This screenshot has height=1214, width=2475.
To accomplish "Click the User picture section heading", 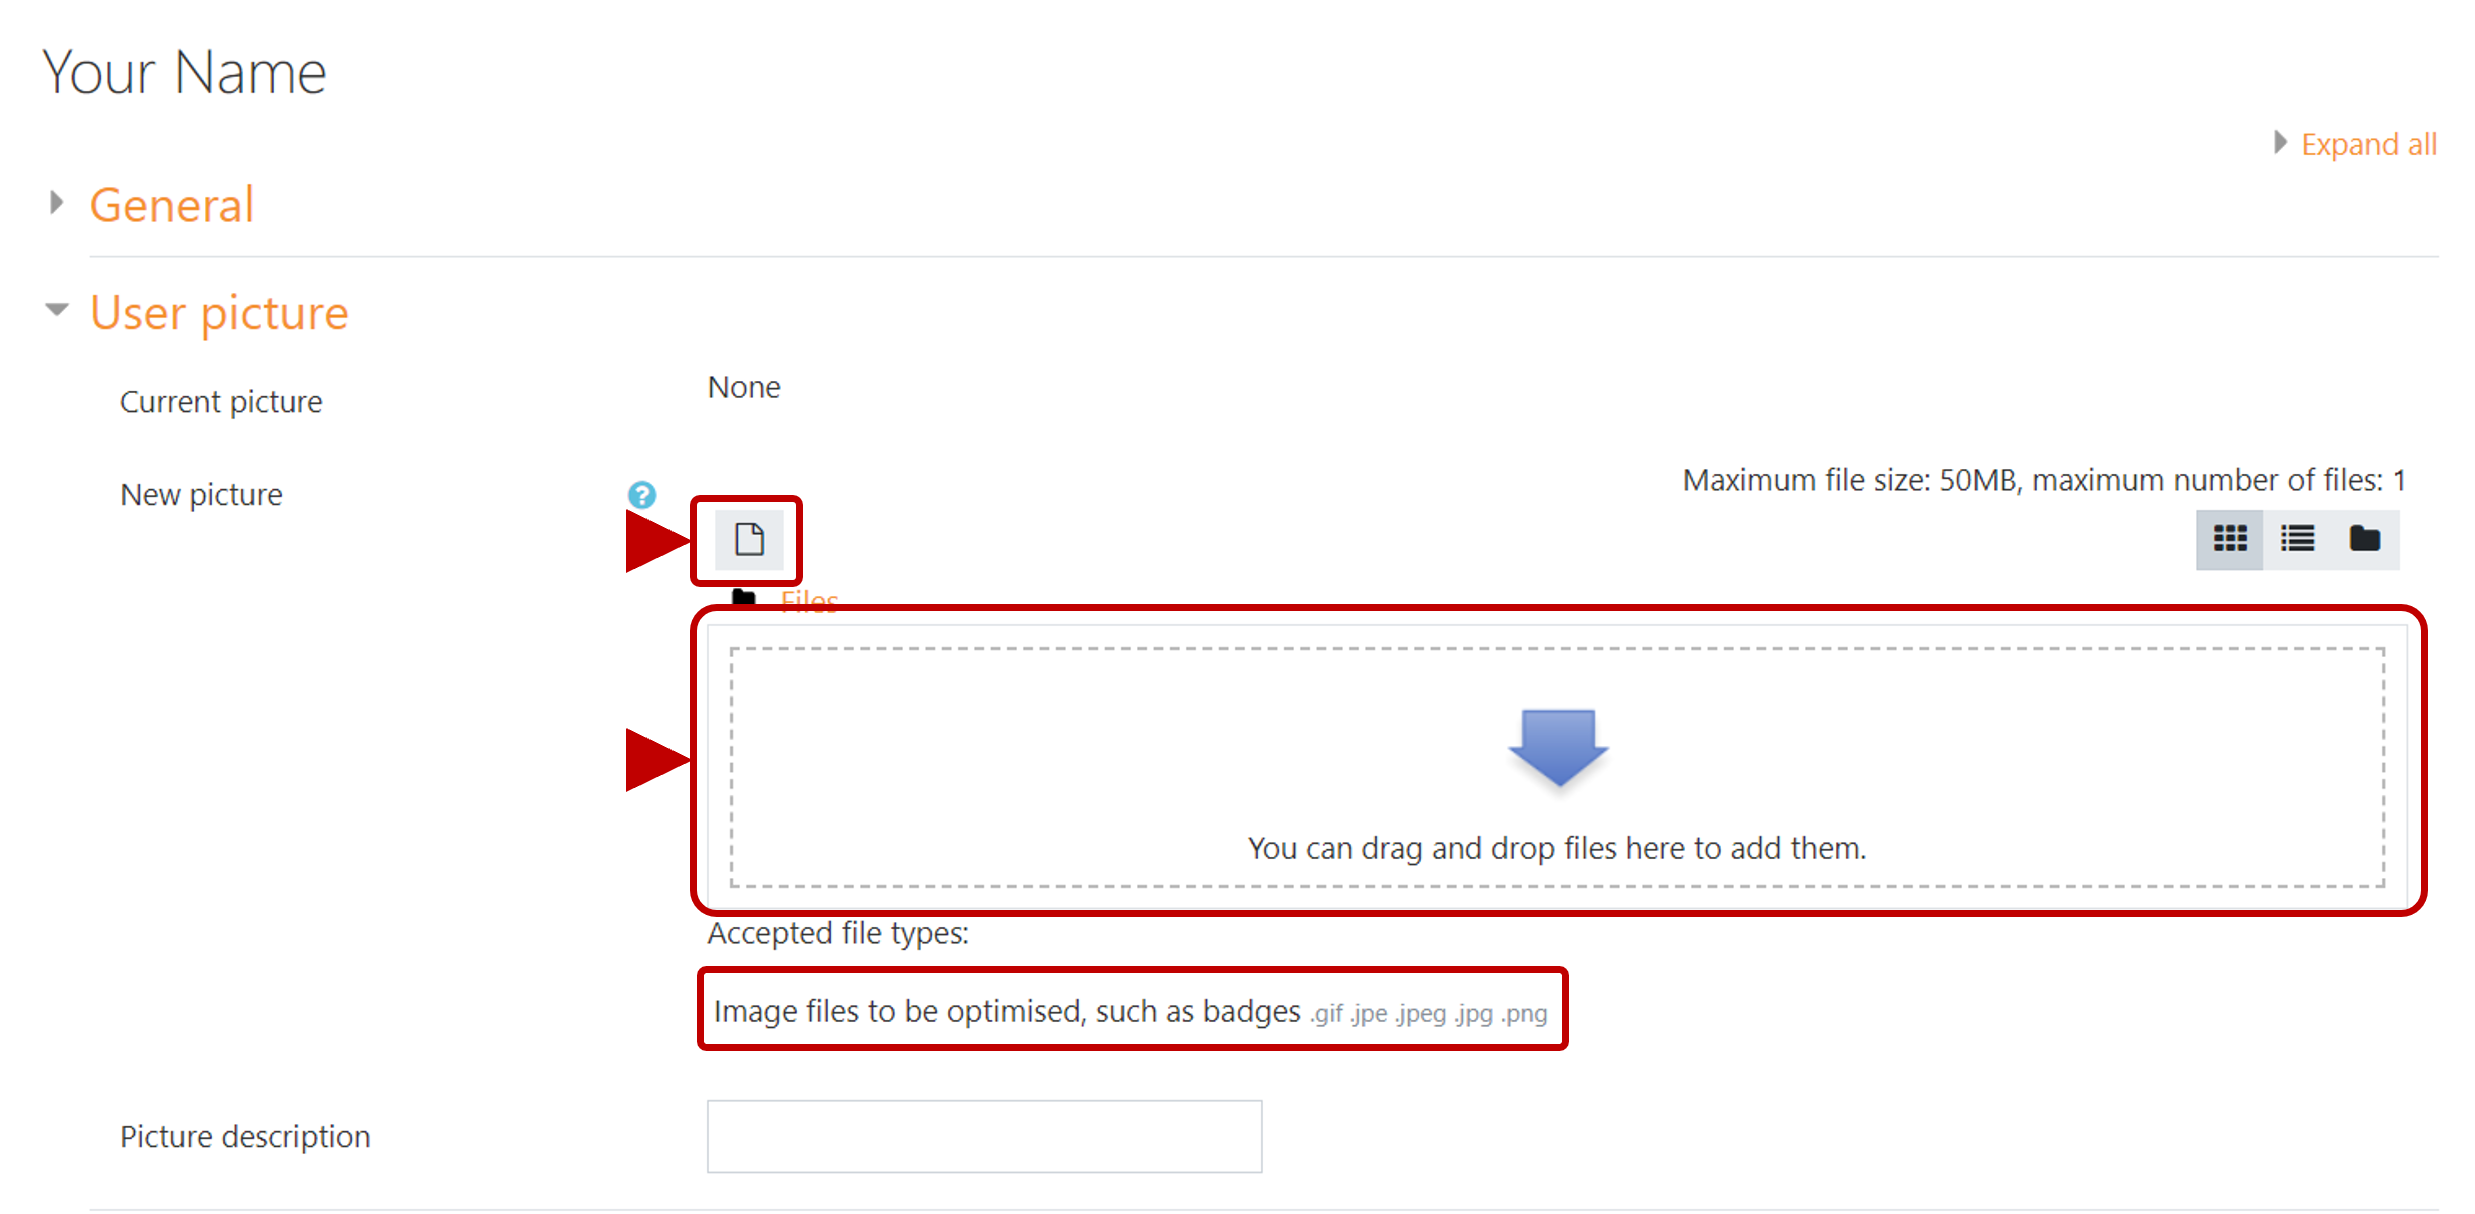I will pos(219,312).
